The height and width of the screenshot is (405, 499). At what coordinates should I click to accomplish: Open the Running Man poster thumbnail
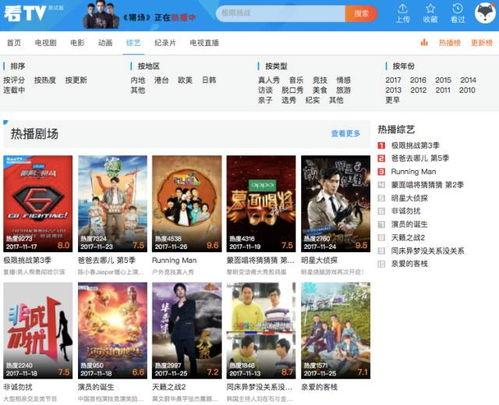tap(187, 203)
